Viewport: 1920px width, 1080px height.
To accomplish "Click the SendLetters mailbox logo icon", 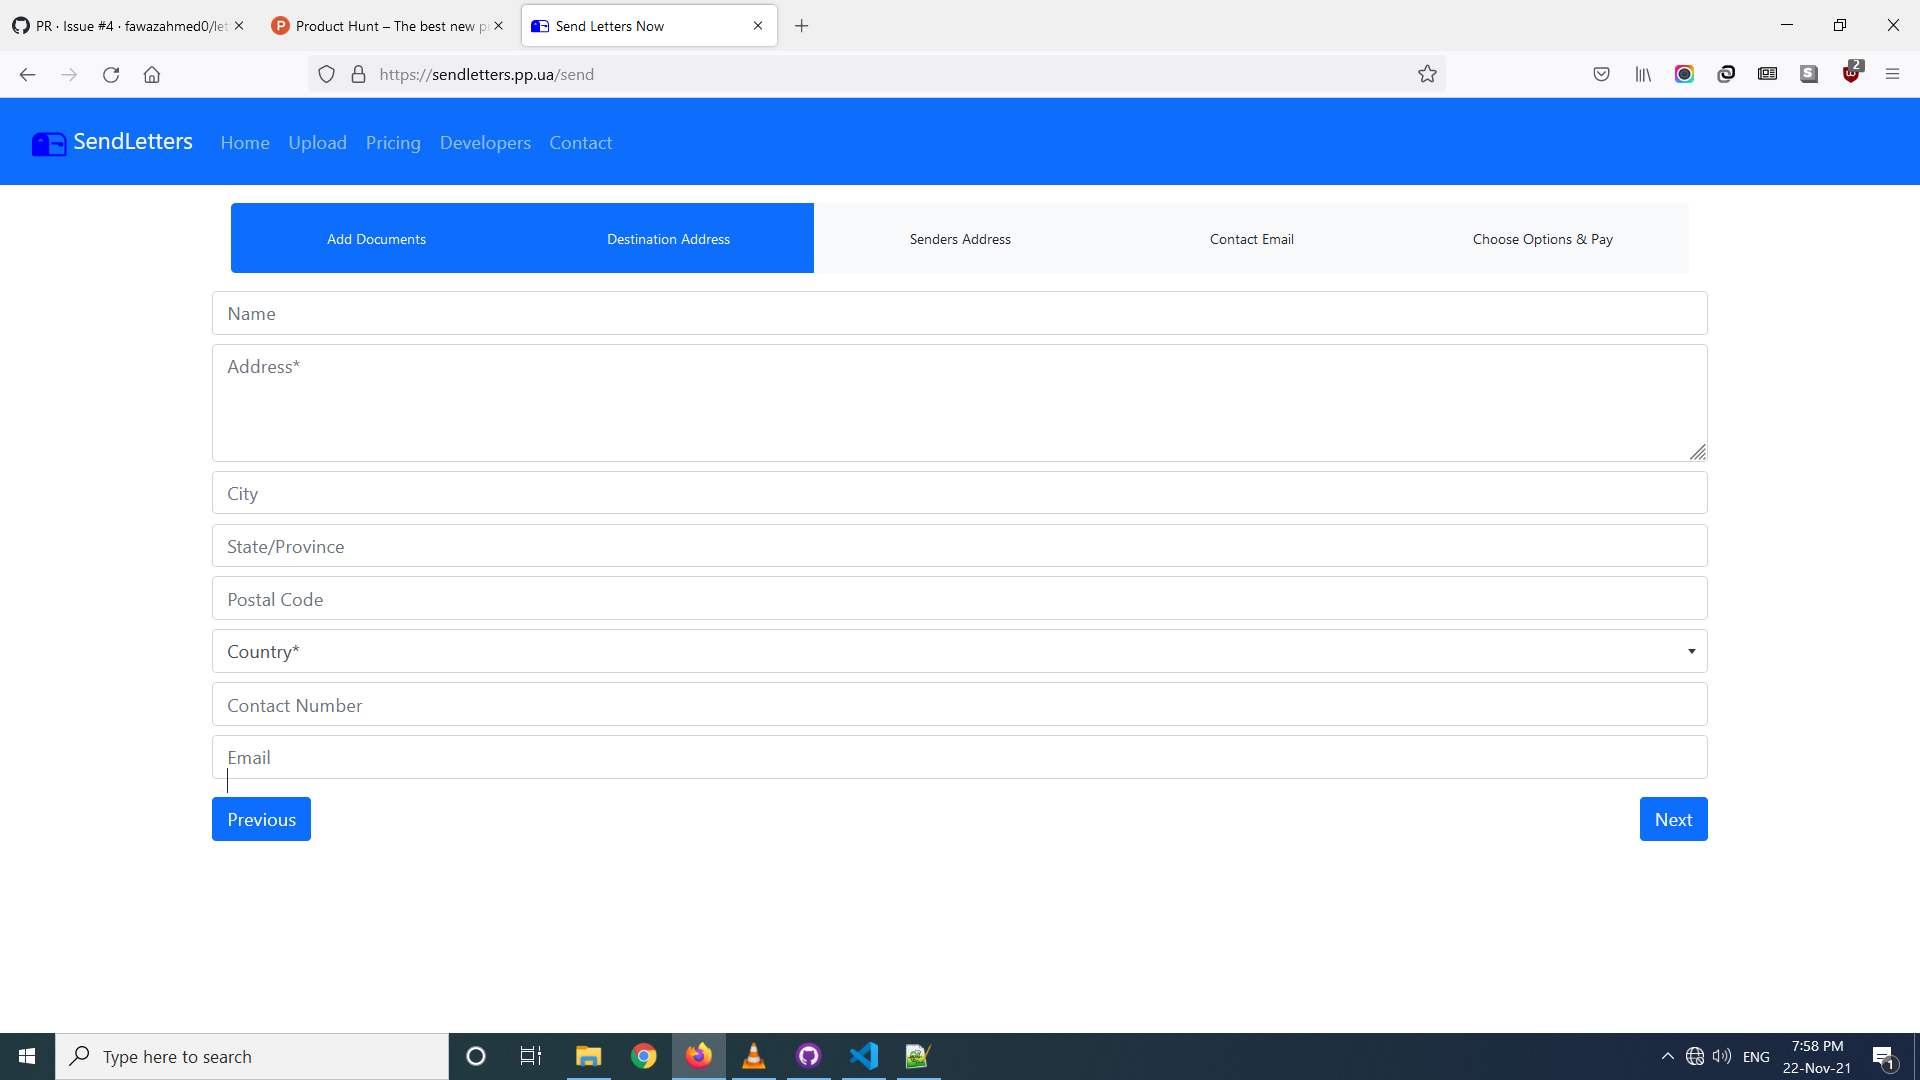I will click(x=48, y=144).
